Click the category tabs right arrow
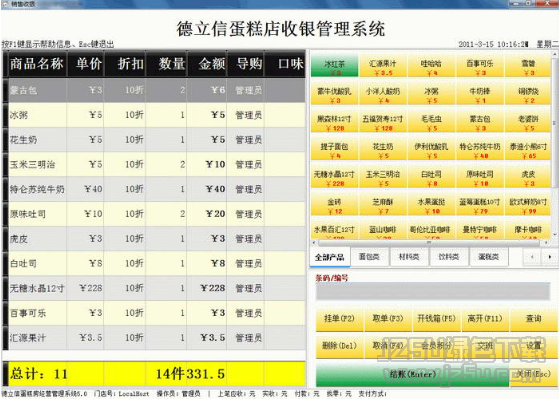559x401 pixels. [550, 257]
